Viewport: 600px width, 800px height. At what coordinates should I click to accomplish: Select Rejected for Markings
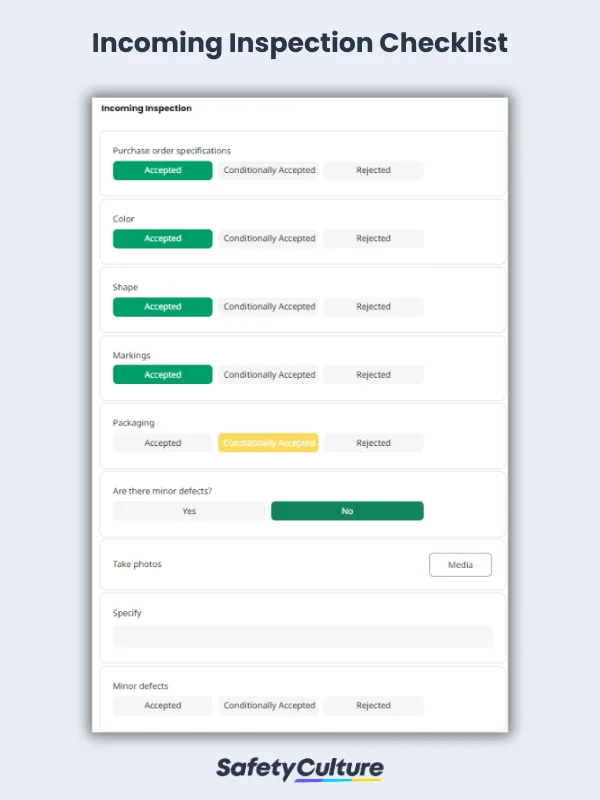pos(373,374)
